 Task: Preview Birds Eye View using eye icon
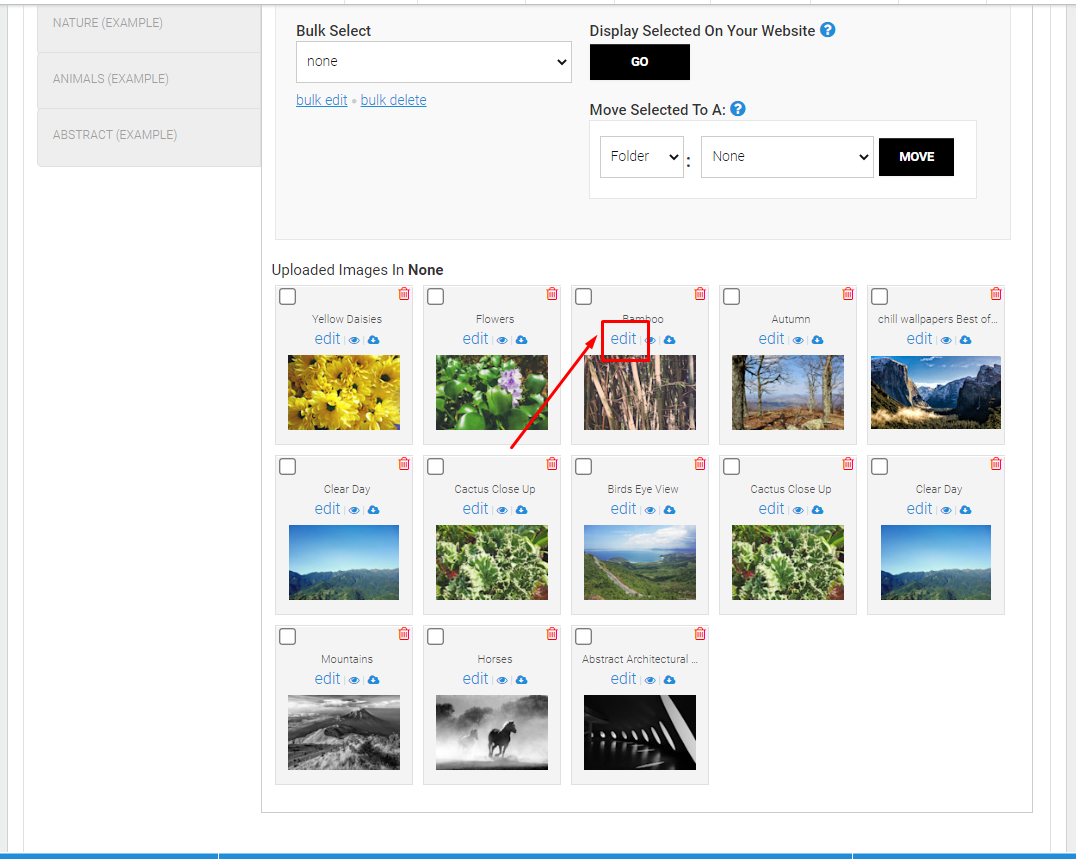pyautogui.click(x=650, y=510)
